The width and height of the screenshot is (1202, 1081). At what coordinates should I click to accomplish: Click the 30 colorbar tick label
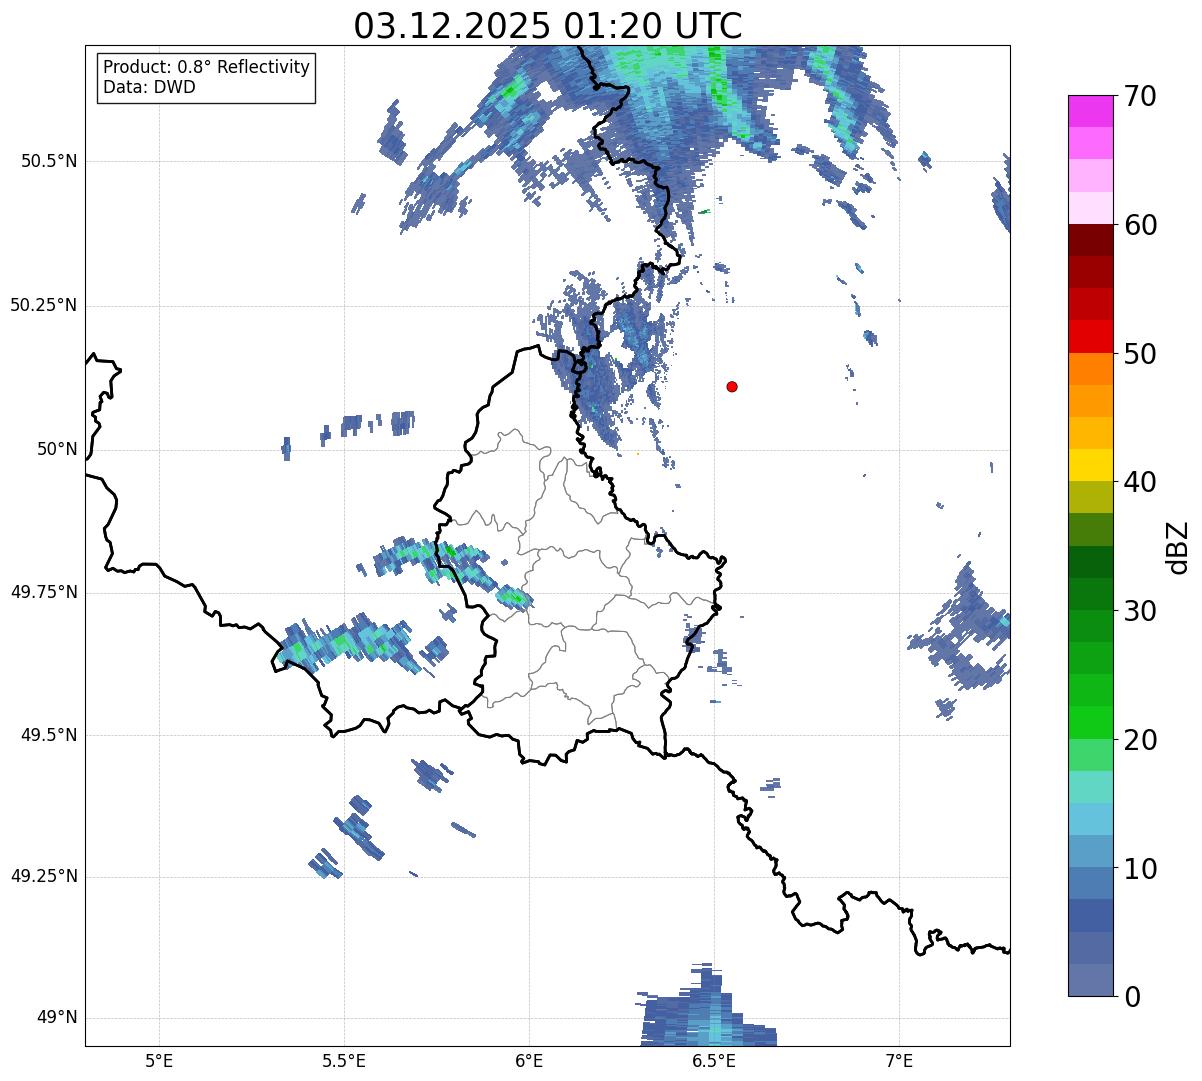click(1140, 611)
